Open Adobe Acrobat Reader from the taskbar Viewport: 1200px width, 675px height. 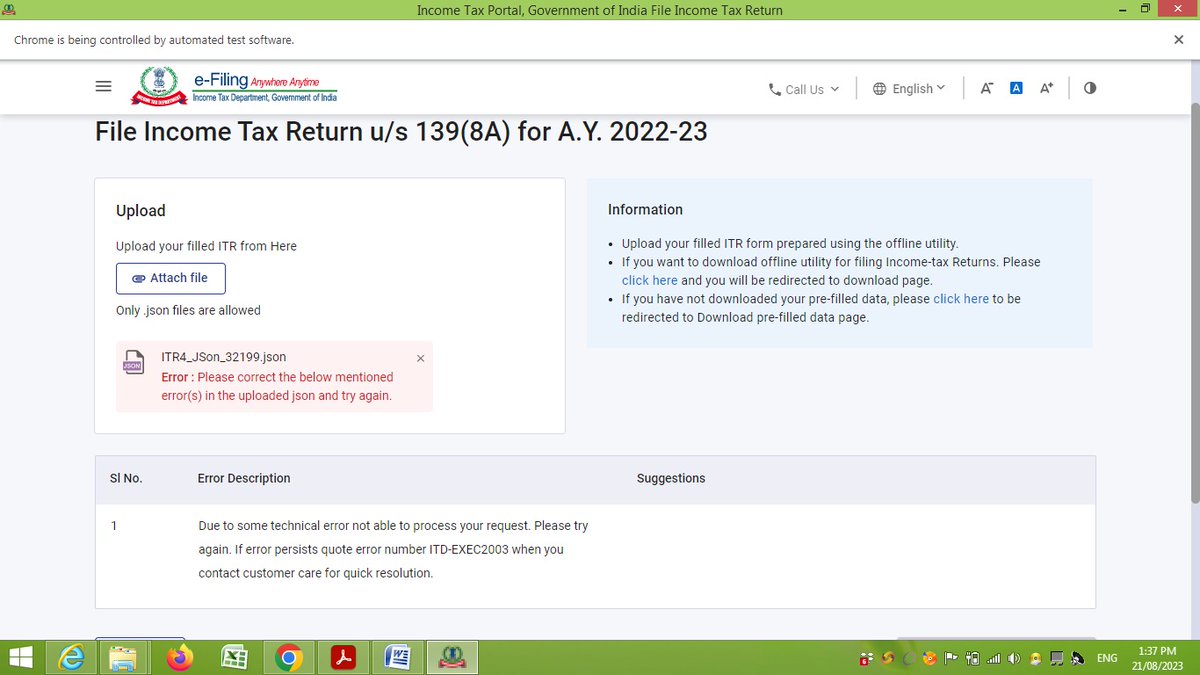[344, 657]
